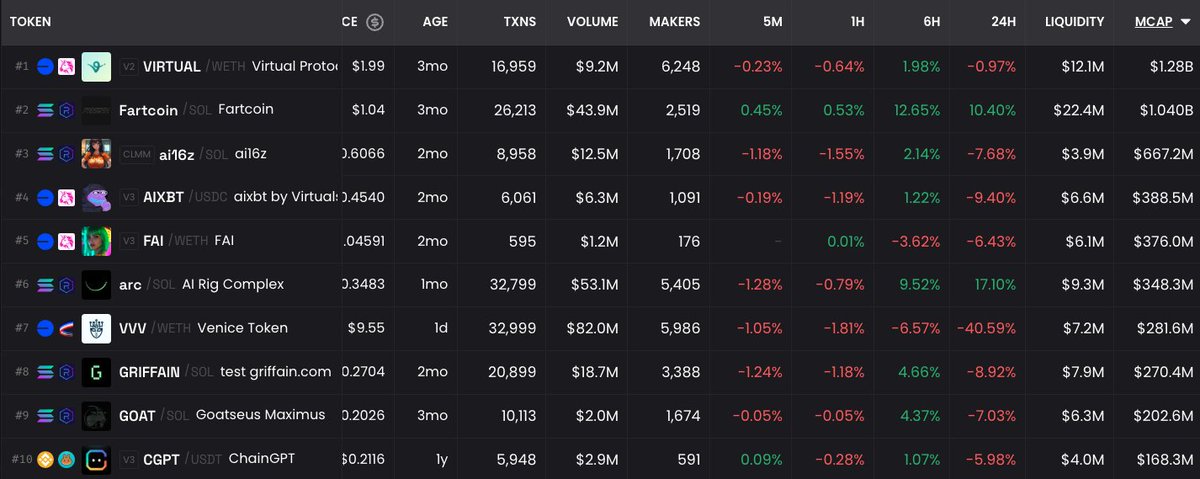Click the BNB chain icon in CGPT row
Viewport: 1200px width, 479px height.
pyautogui.click(x=45, y=459)
